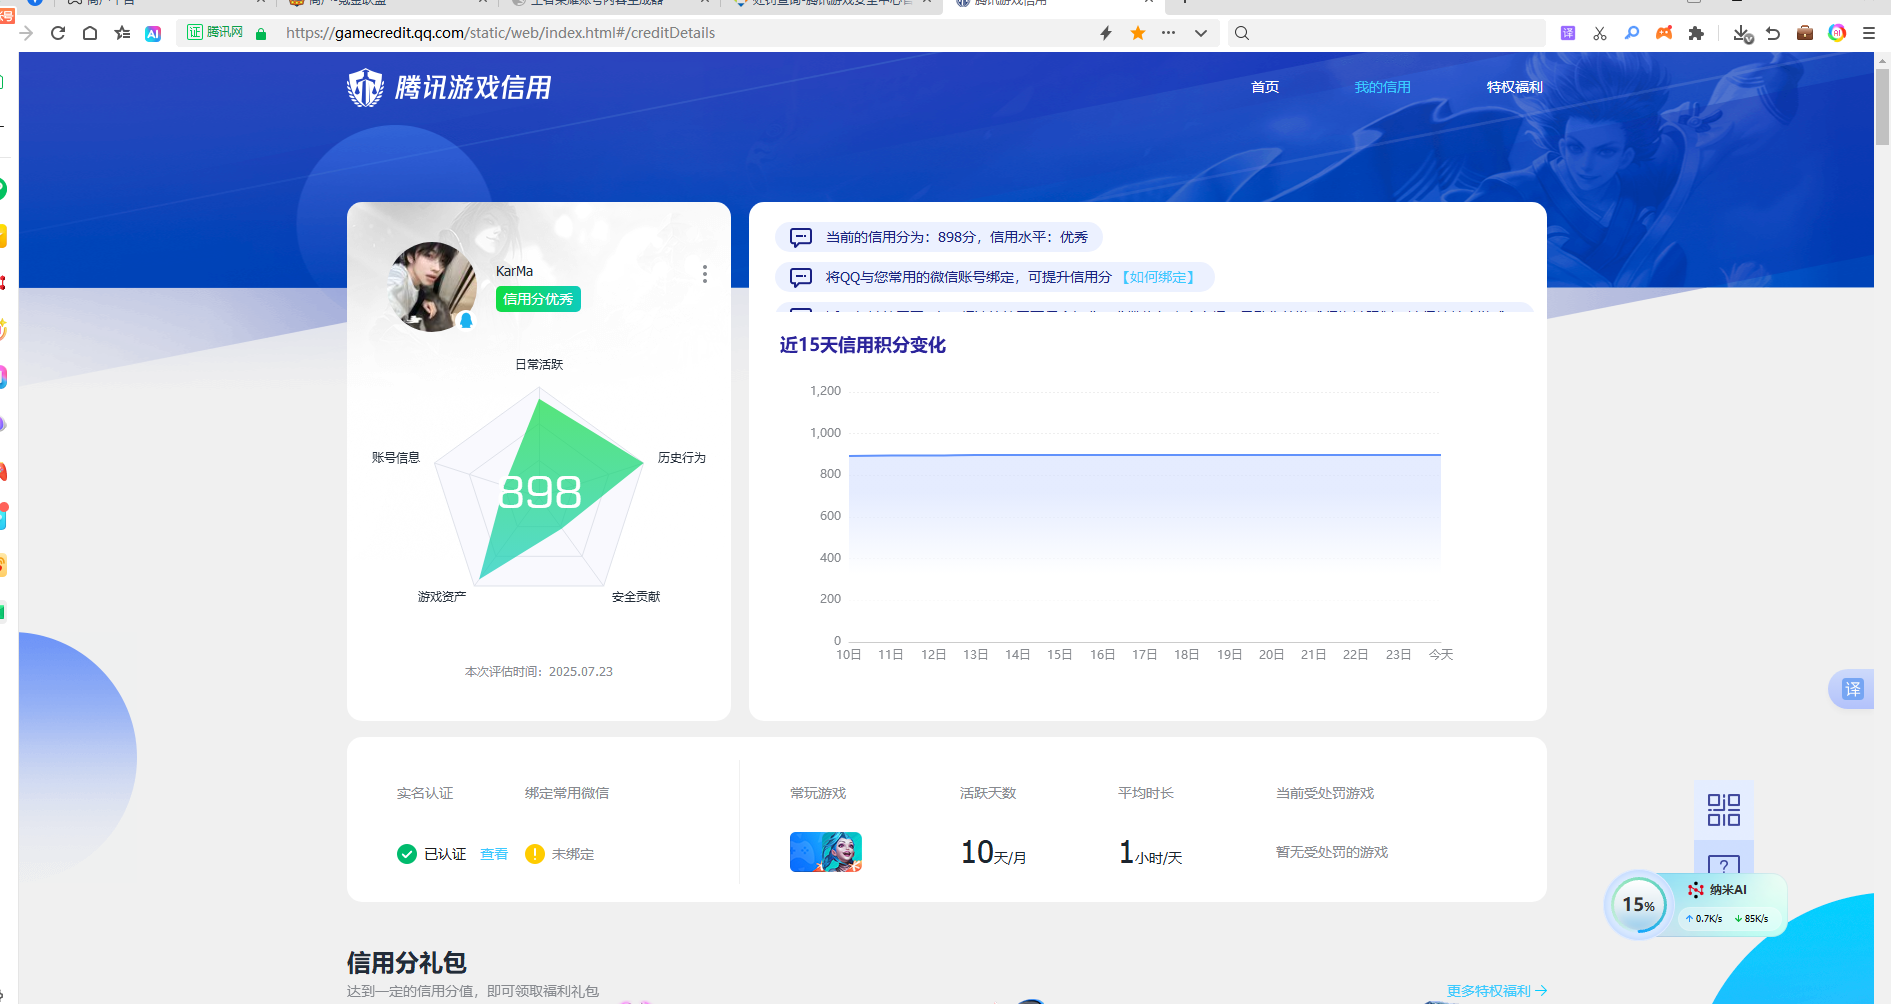Click the 暂无受处罚的游戏 text

tap(1332, 852)
